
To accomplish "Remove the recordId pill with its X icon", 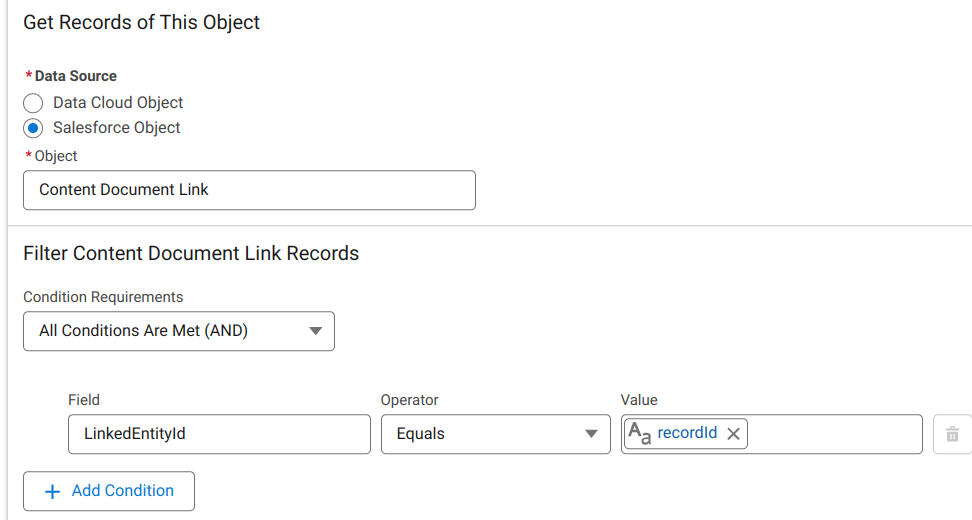I will pos(733,434).
